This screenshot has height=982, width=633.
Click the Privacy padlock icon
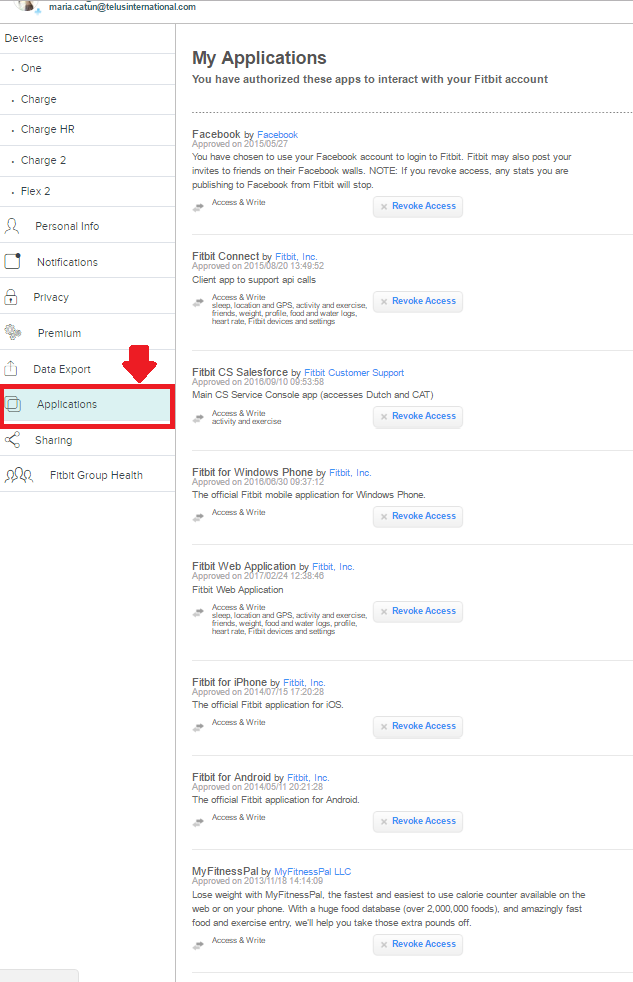pos(11,297)
